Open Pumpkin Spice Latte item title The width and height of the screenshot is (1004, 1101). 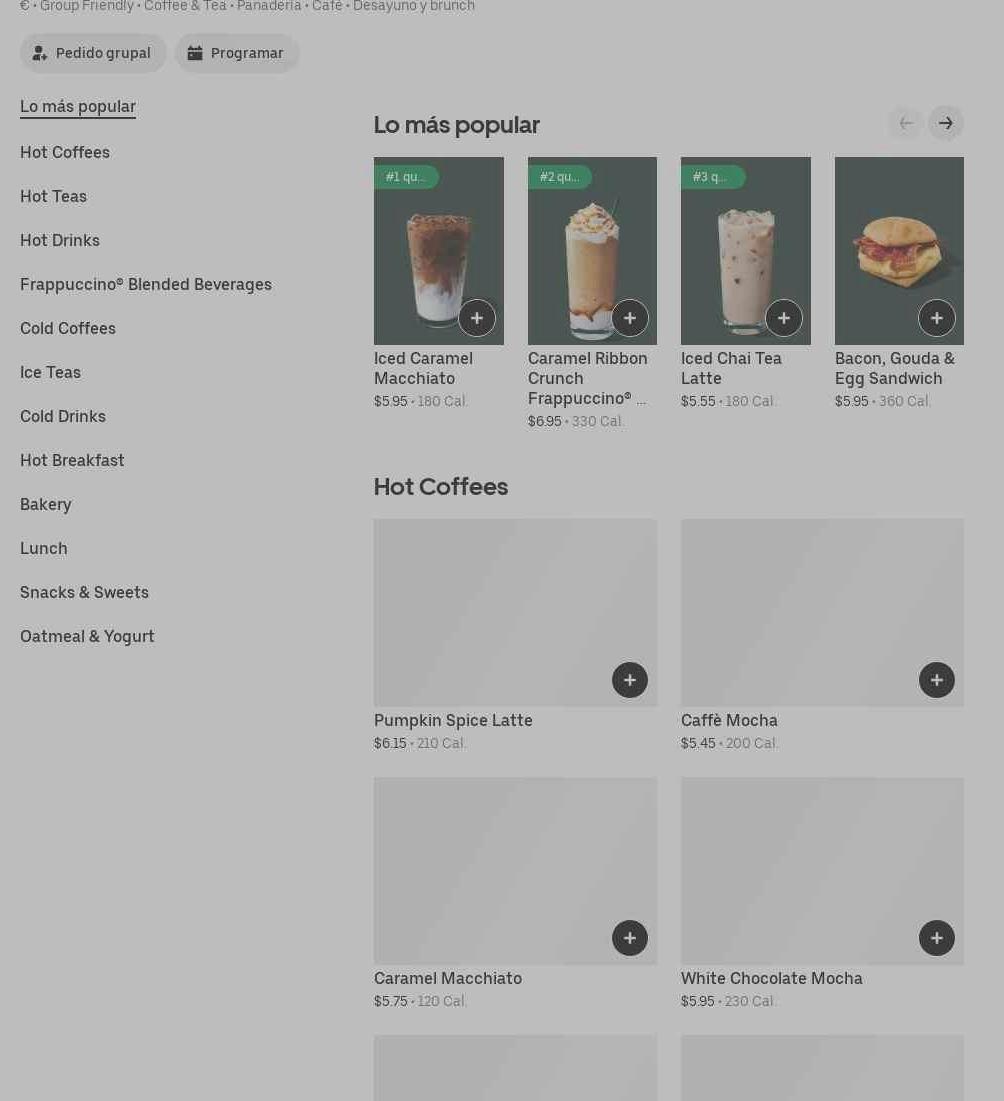[x=453, y=720]
